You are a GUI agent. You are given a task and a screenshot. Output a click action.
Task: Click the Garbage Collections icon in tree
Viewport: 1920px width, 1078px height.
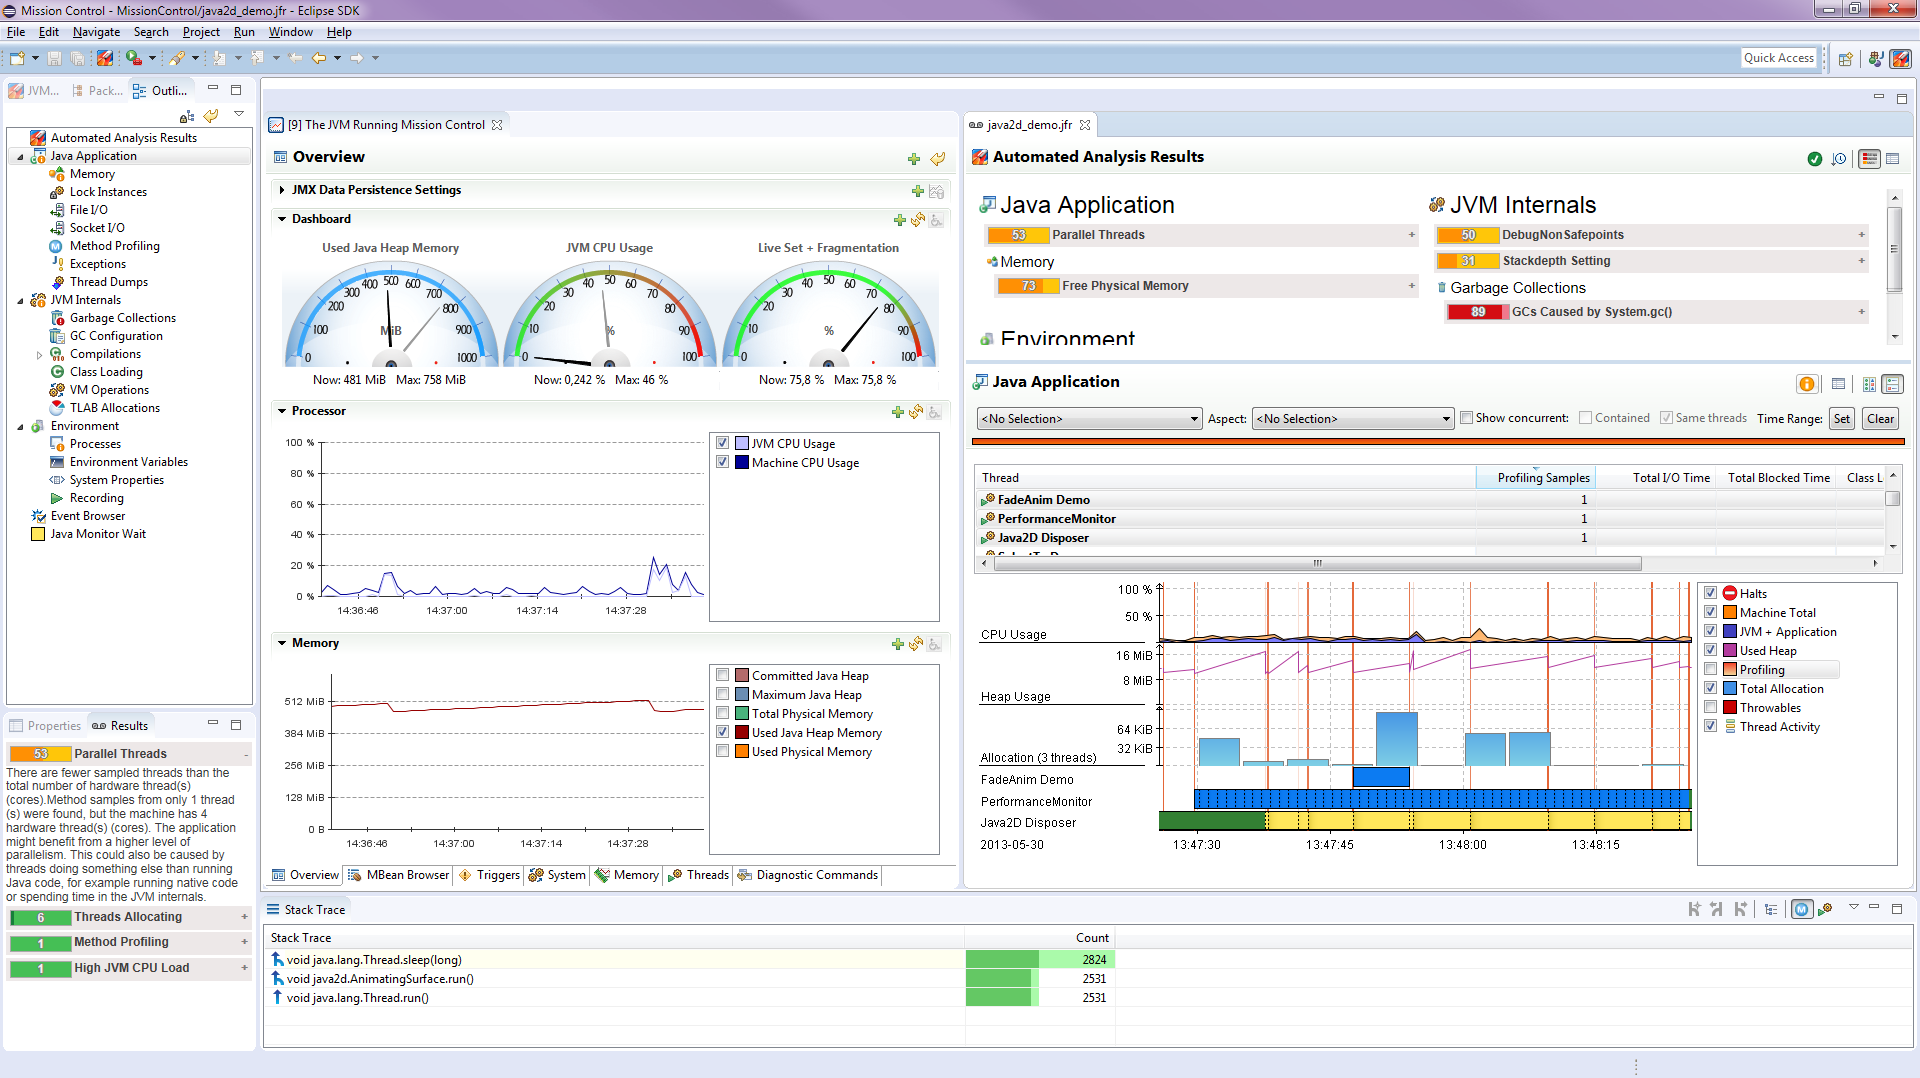point(57,318)
